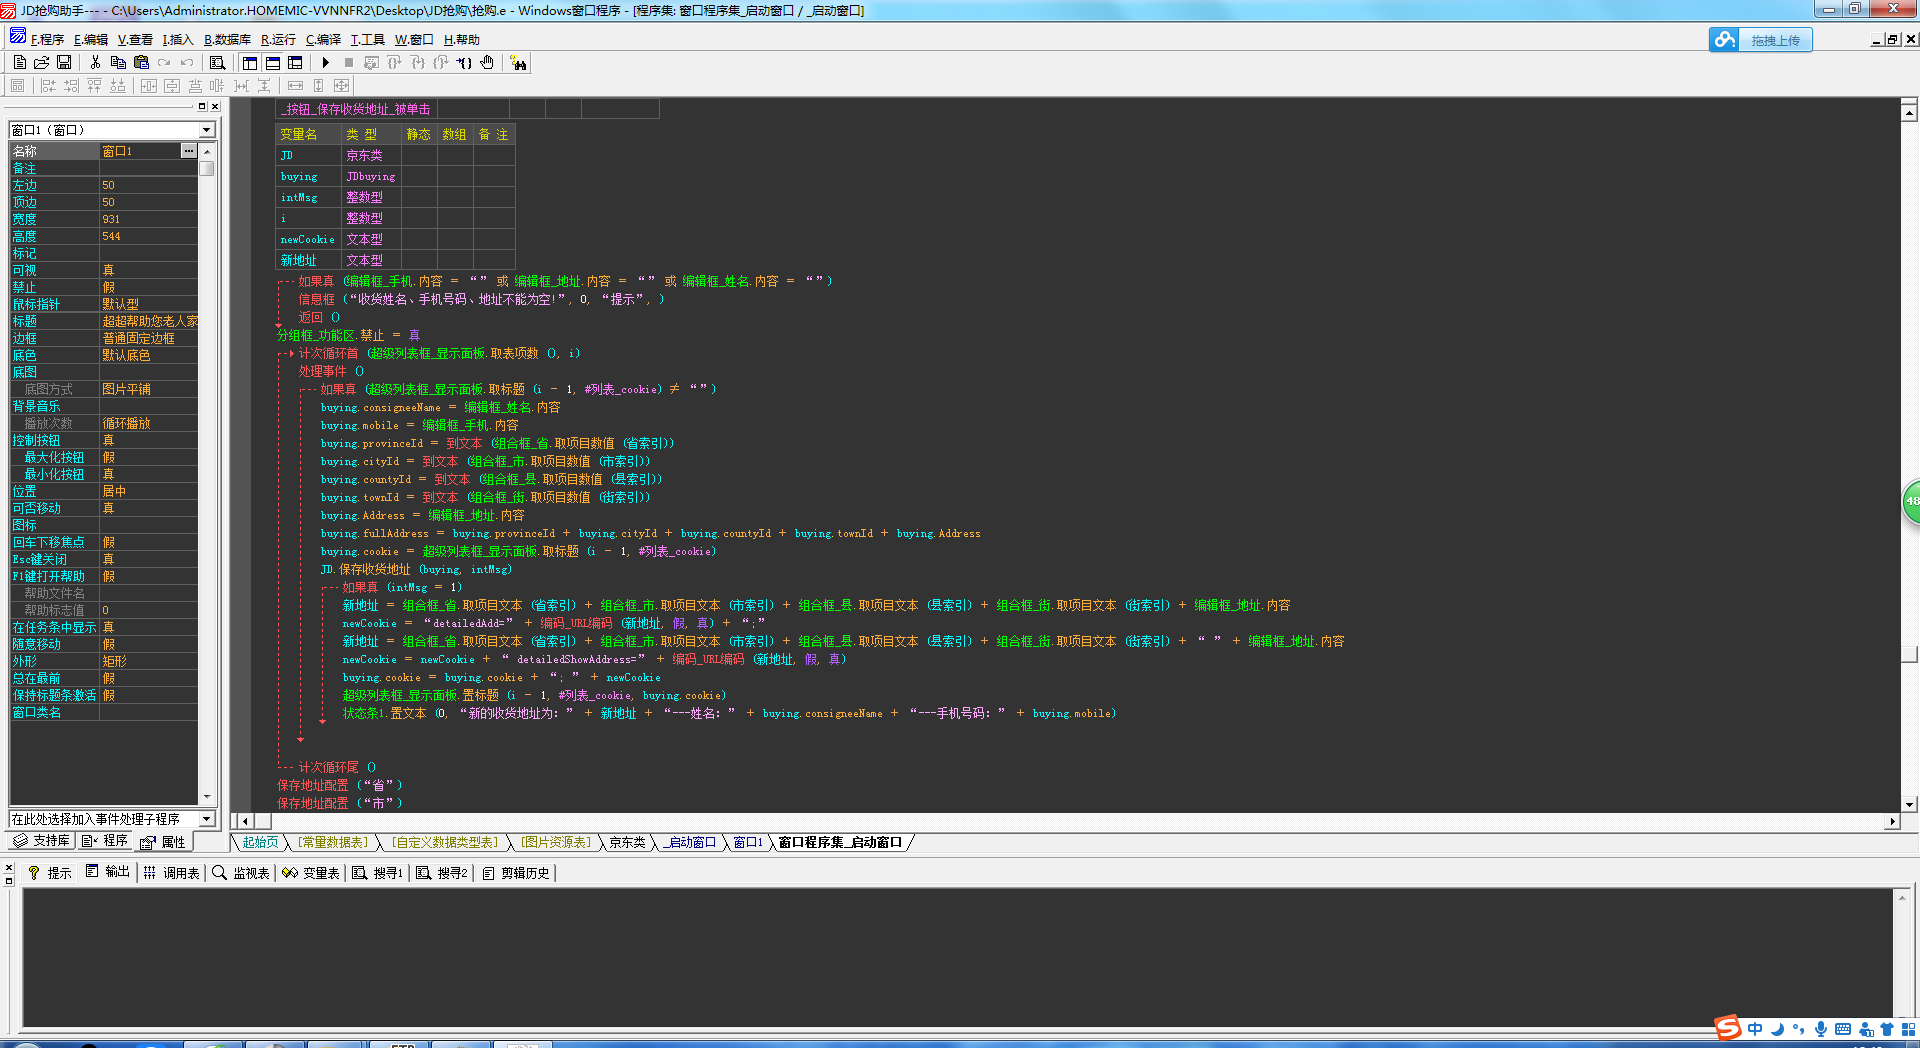Switch to the 属性 panel tab
This screenshot has height=1048, width=1920.
pyautogui.click(x=163, y=842)
